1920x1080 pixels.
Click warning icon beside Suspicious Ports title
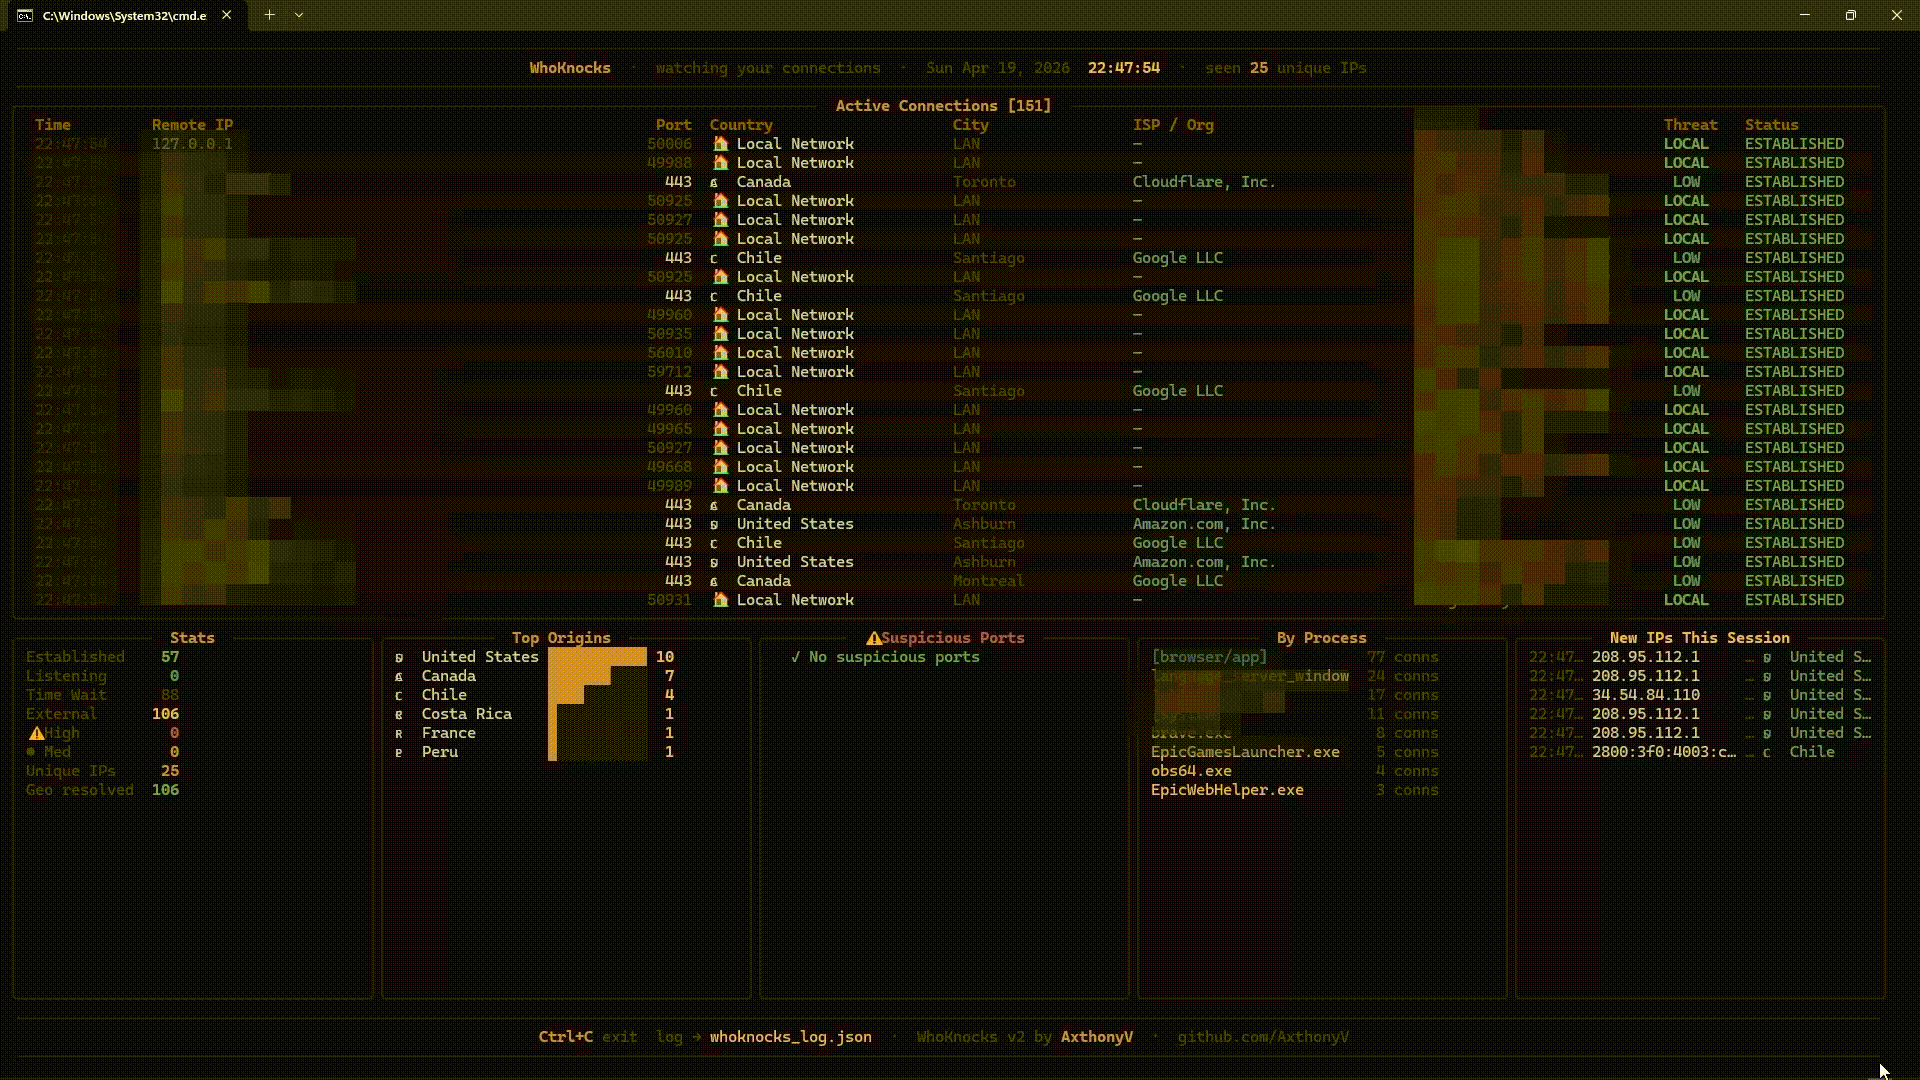(x=874, y=638)
